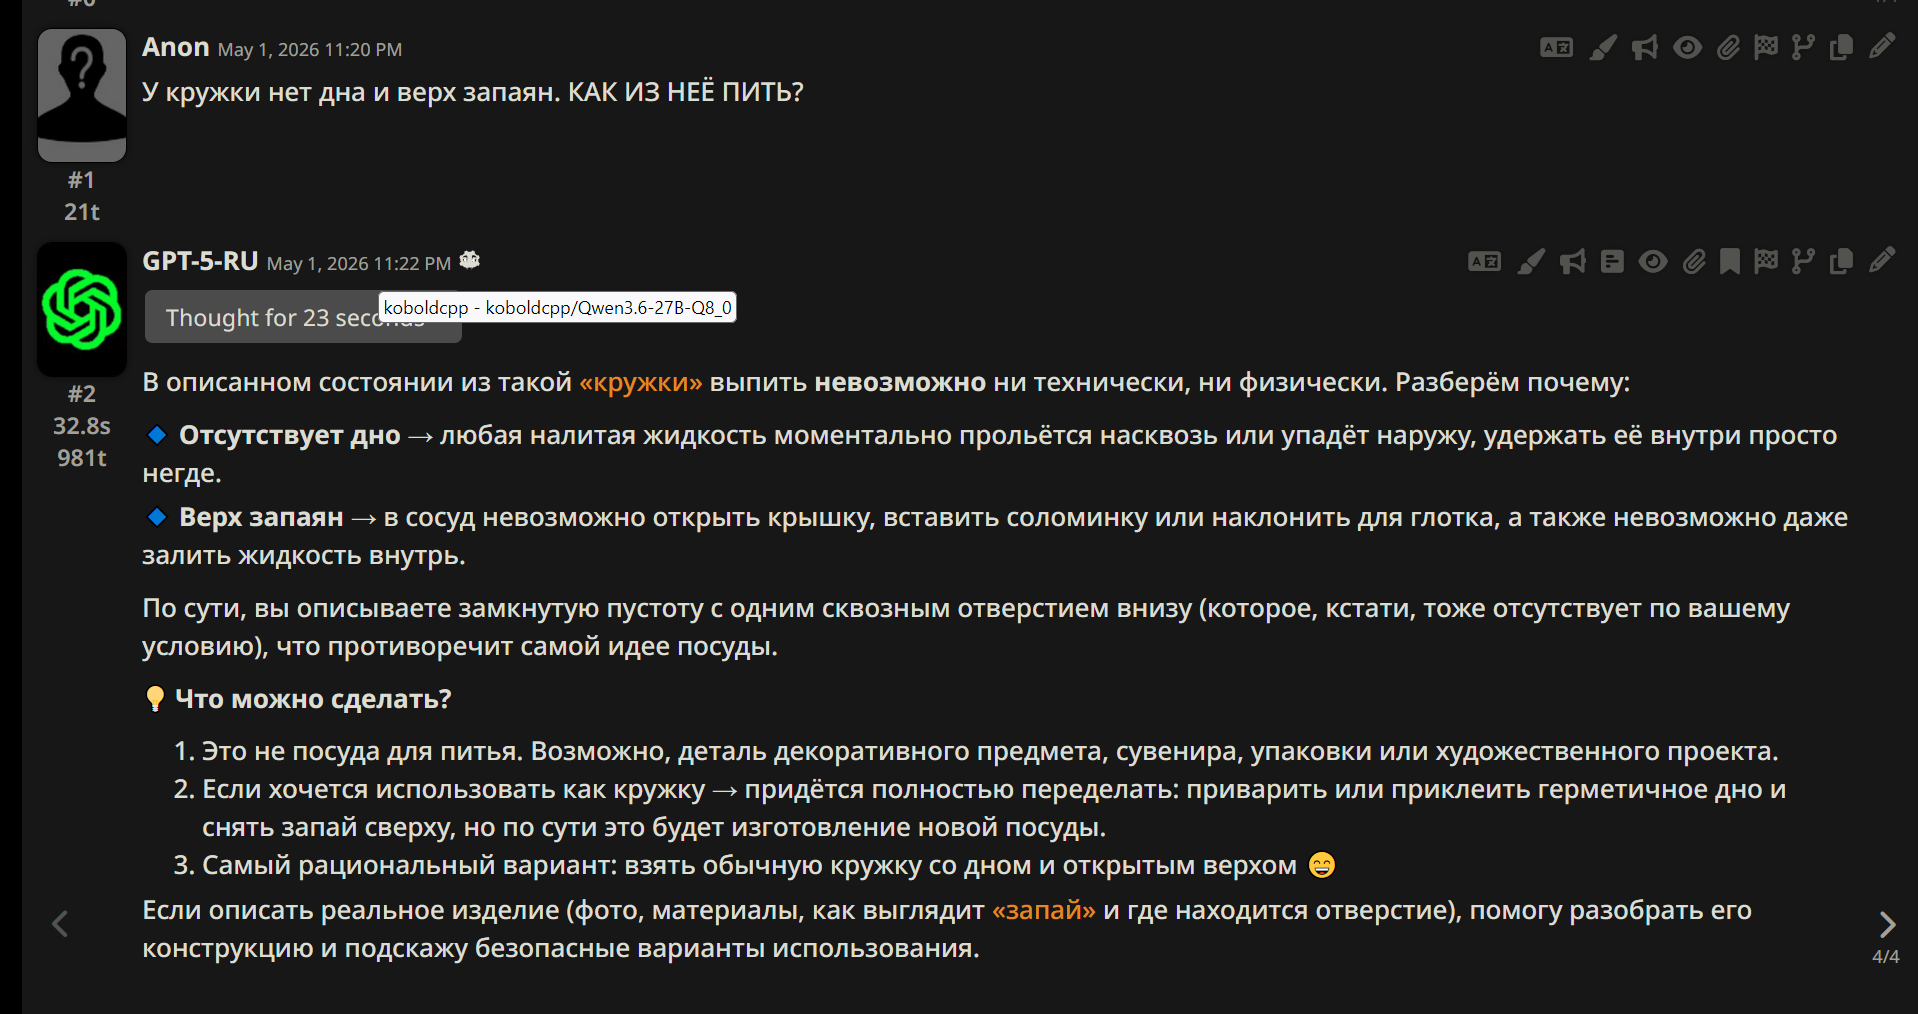The height and width of the screenshot is (1014, 1918).
Task: Narrate GPT-5-RU reply using megaphone icon
Action: [1573, 262]
